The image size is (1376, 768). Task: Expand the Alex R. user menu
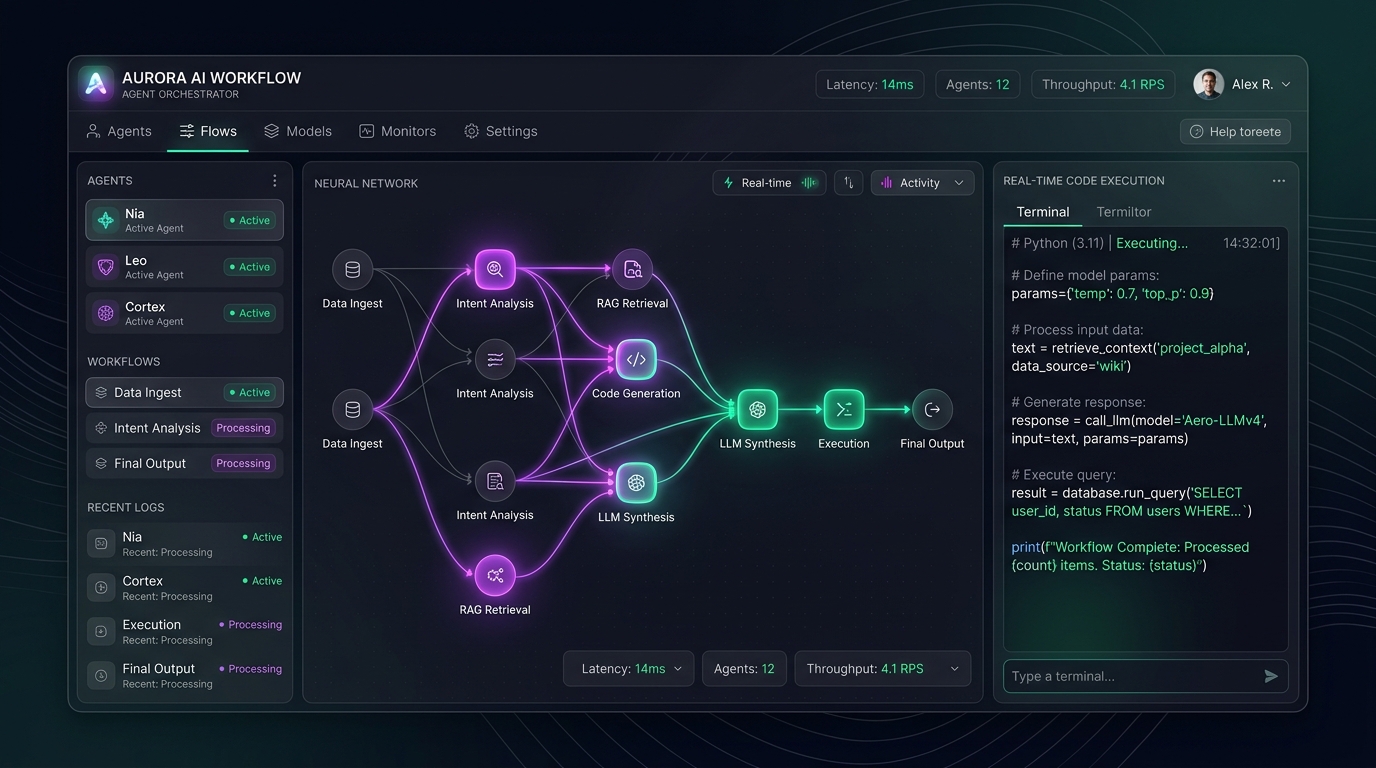[x=1243, y=84]
